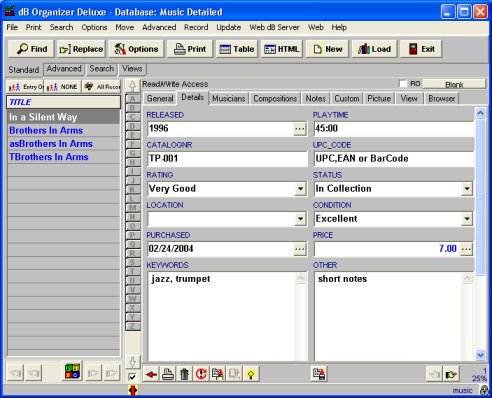Click the Exit button
Viewport: 492px width, 398px height.
[421, 49]
